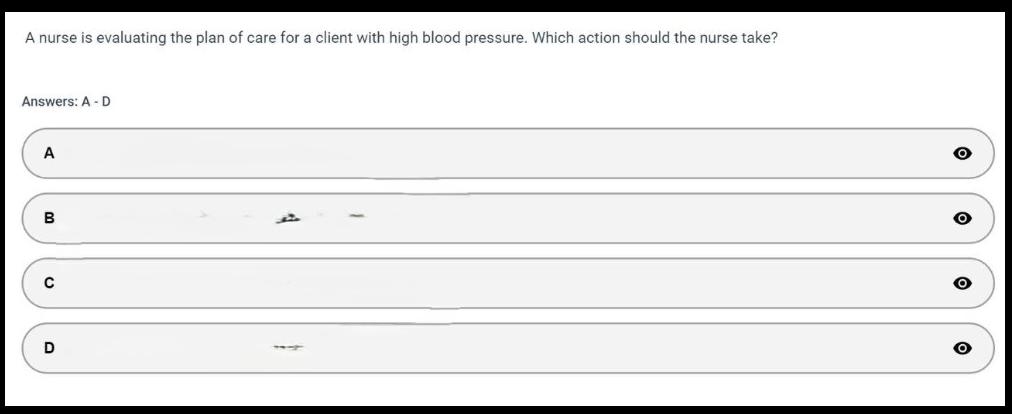Reveal answer A with its eye icon
The width and height of the screenshot is (1012, 414).
[962, 154]
